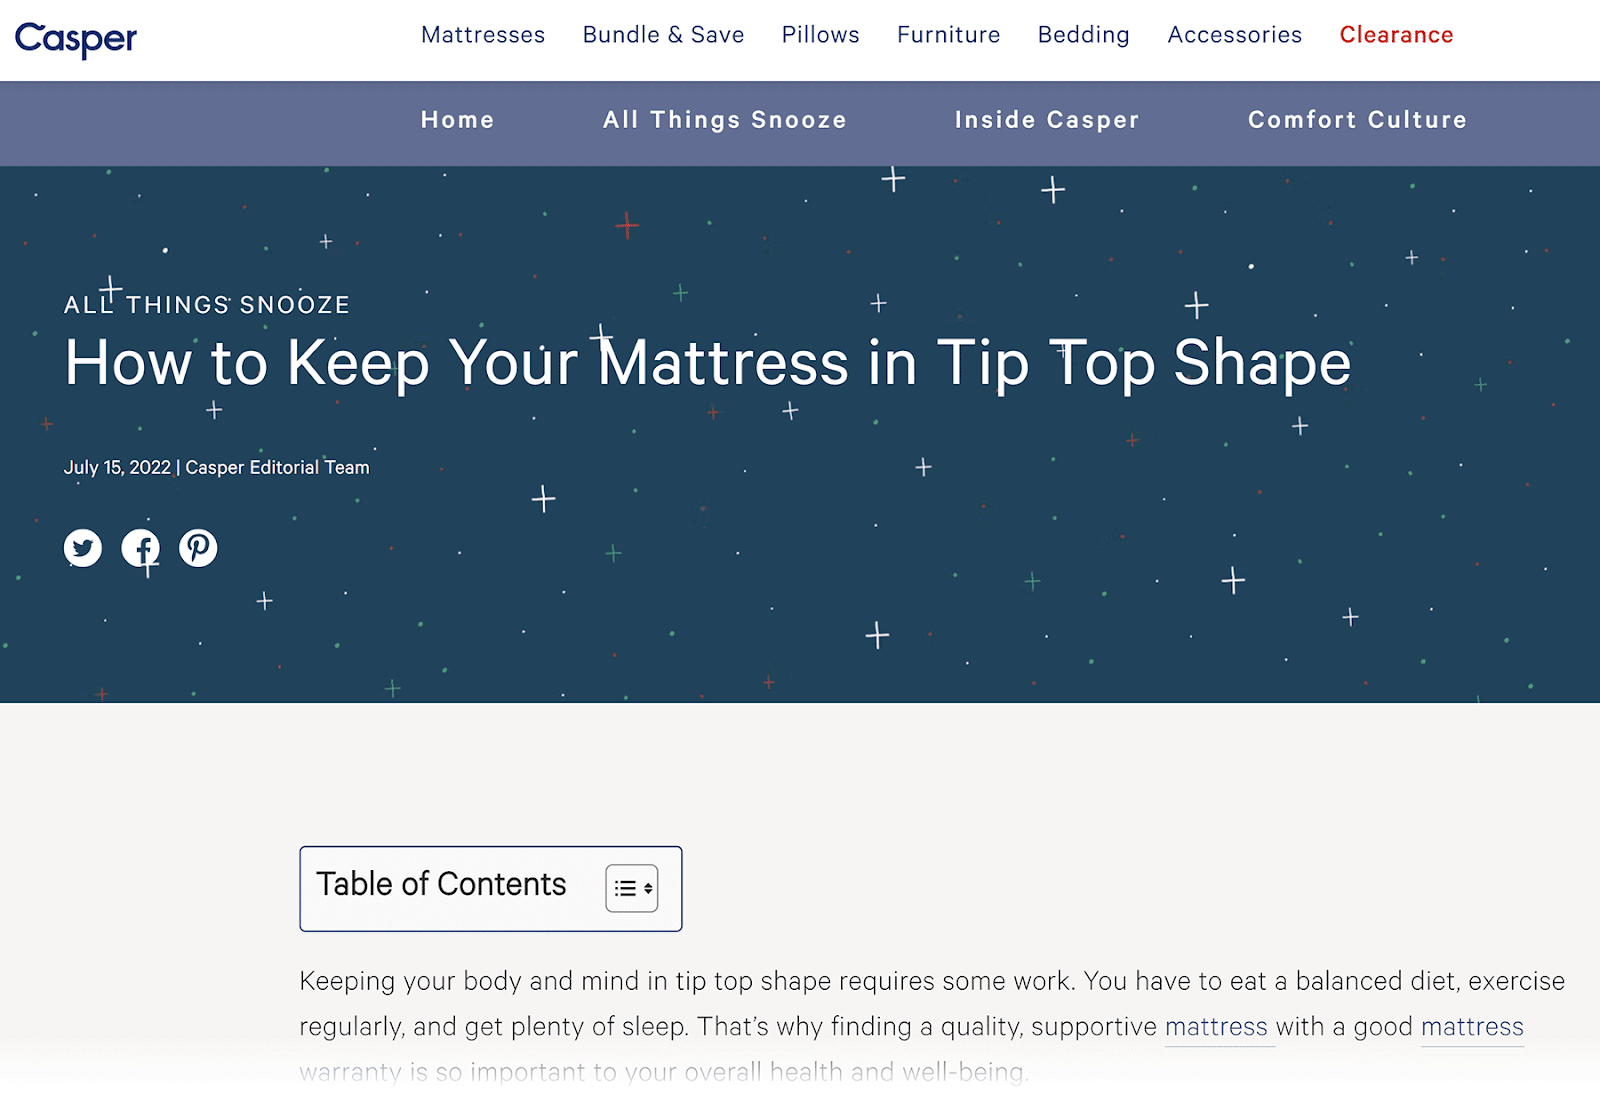Share article on Twitter
The height and width of the screenshot is (1094, 1600).
pos(83,548)
